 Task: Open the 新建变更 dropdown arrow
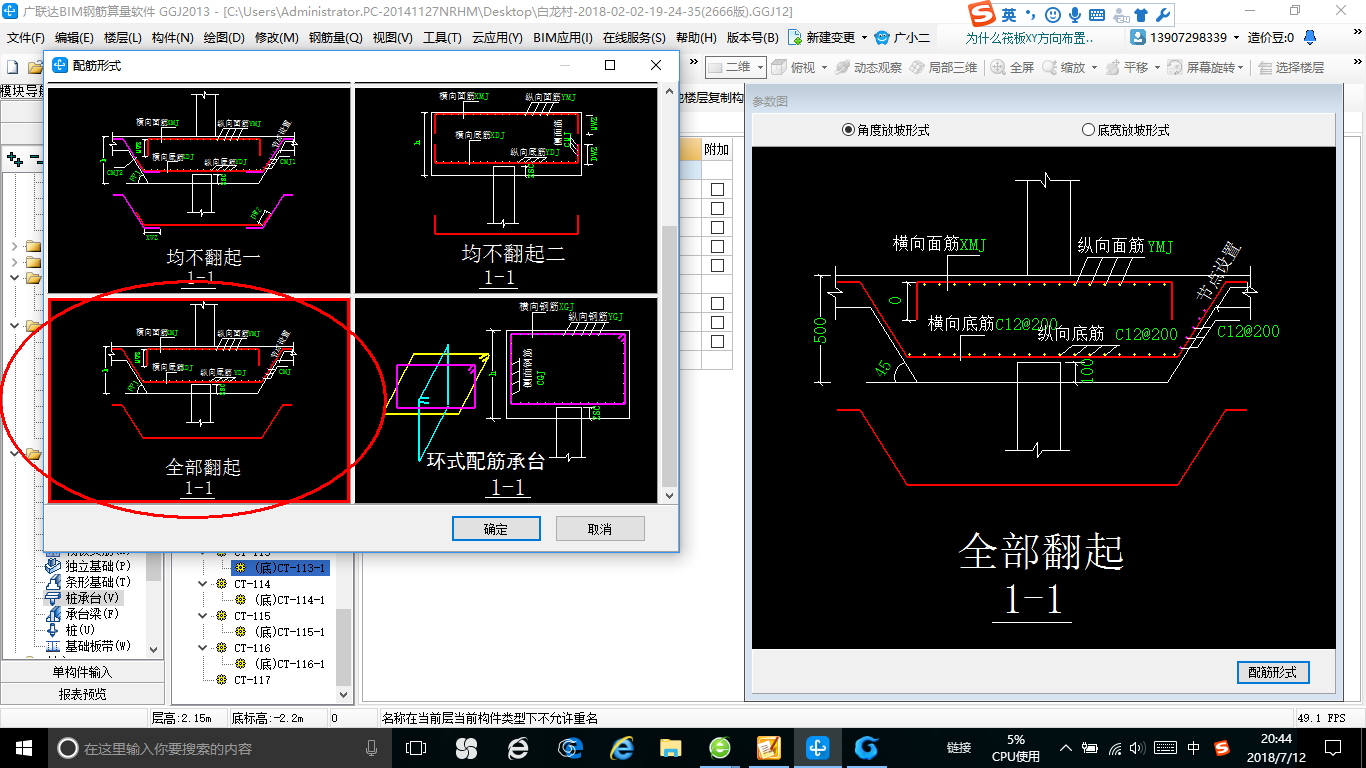[x=864, y=38]
